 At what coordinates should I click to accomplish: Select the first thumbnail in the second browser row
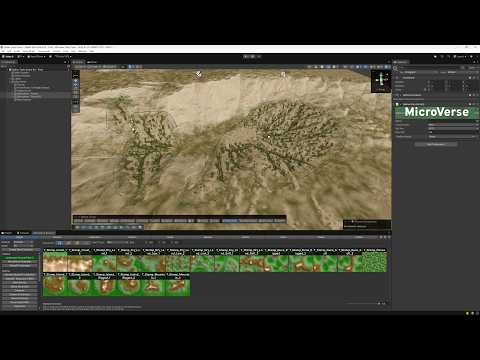click(x=55, y=284)
